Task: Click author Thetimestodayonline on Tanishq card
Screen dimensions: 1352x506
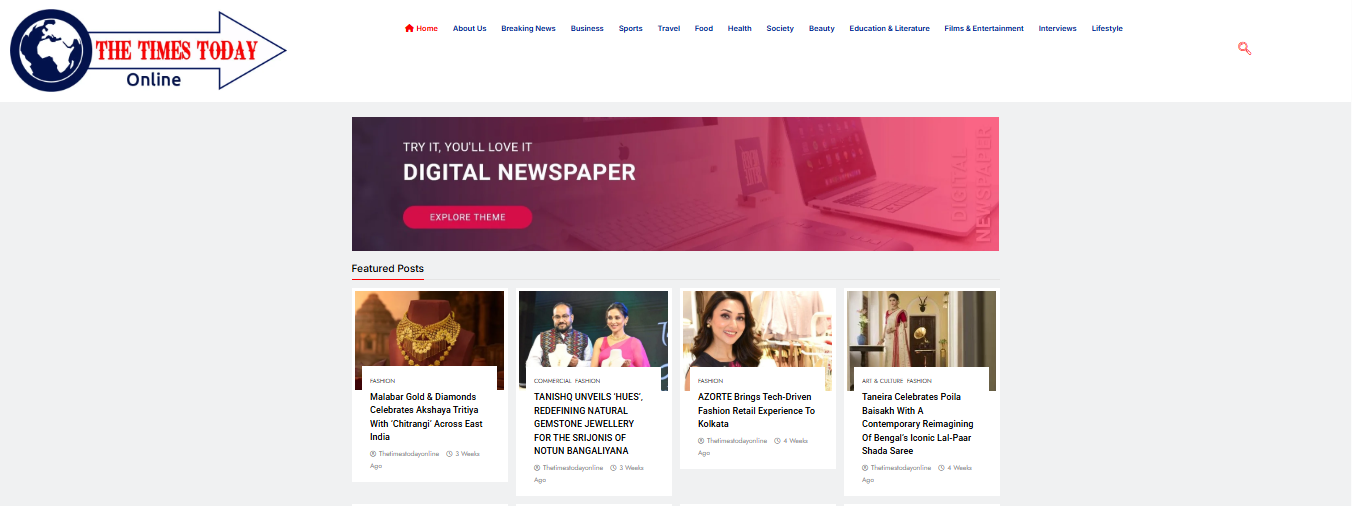Action: (572, 468)
